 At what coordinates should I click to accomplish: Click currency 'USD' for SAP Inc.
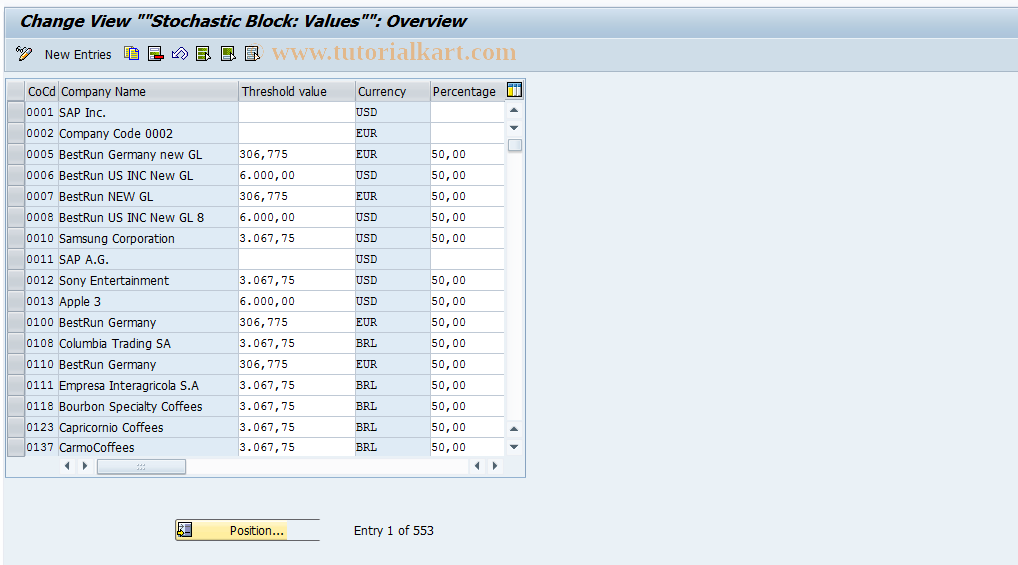pos(393,112)
